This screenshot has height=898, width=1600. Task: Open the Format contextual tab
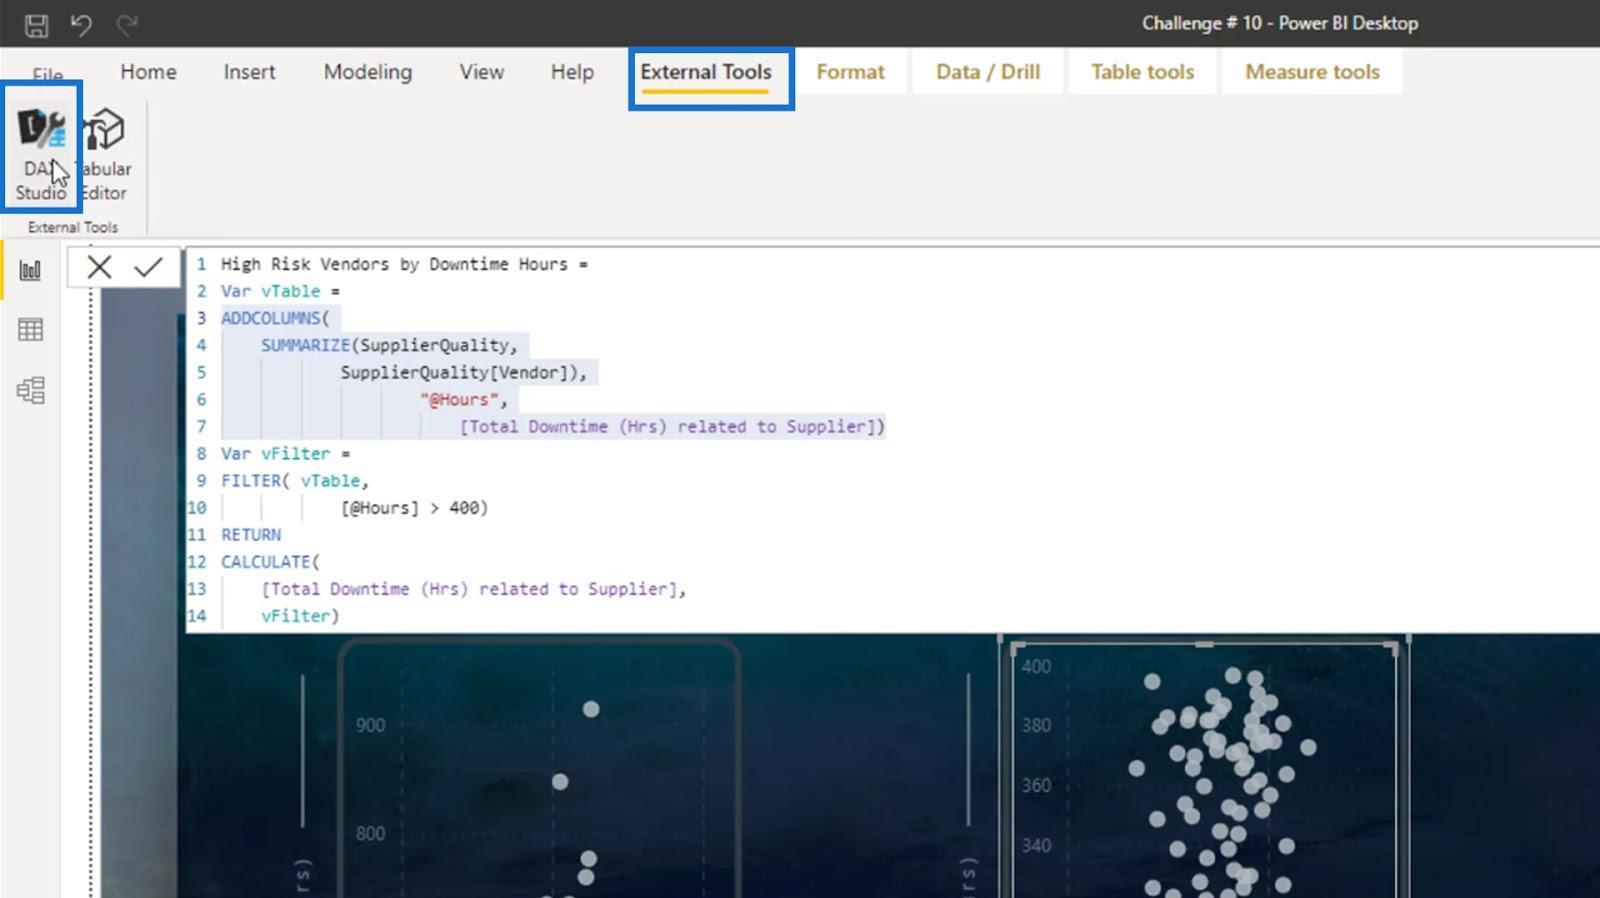point(850,72)
